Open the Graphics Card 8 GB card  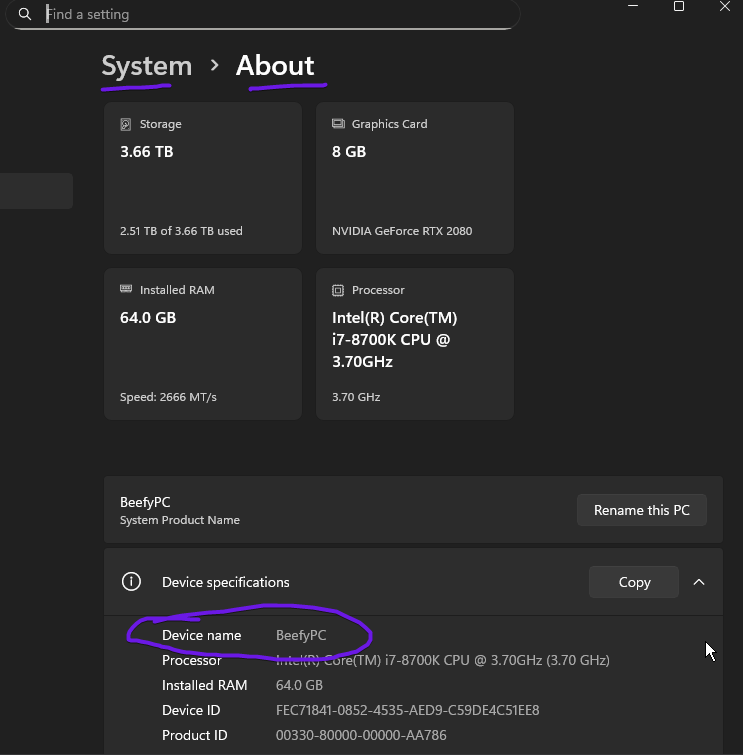click(414, 178)
